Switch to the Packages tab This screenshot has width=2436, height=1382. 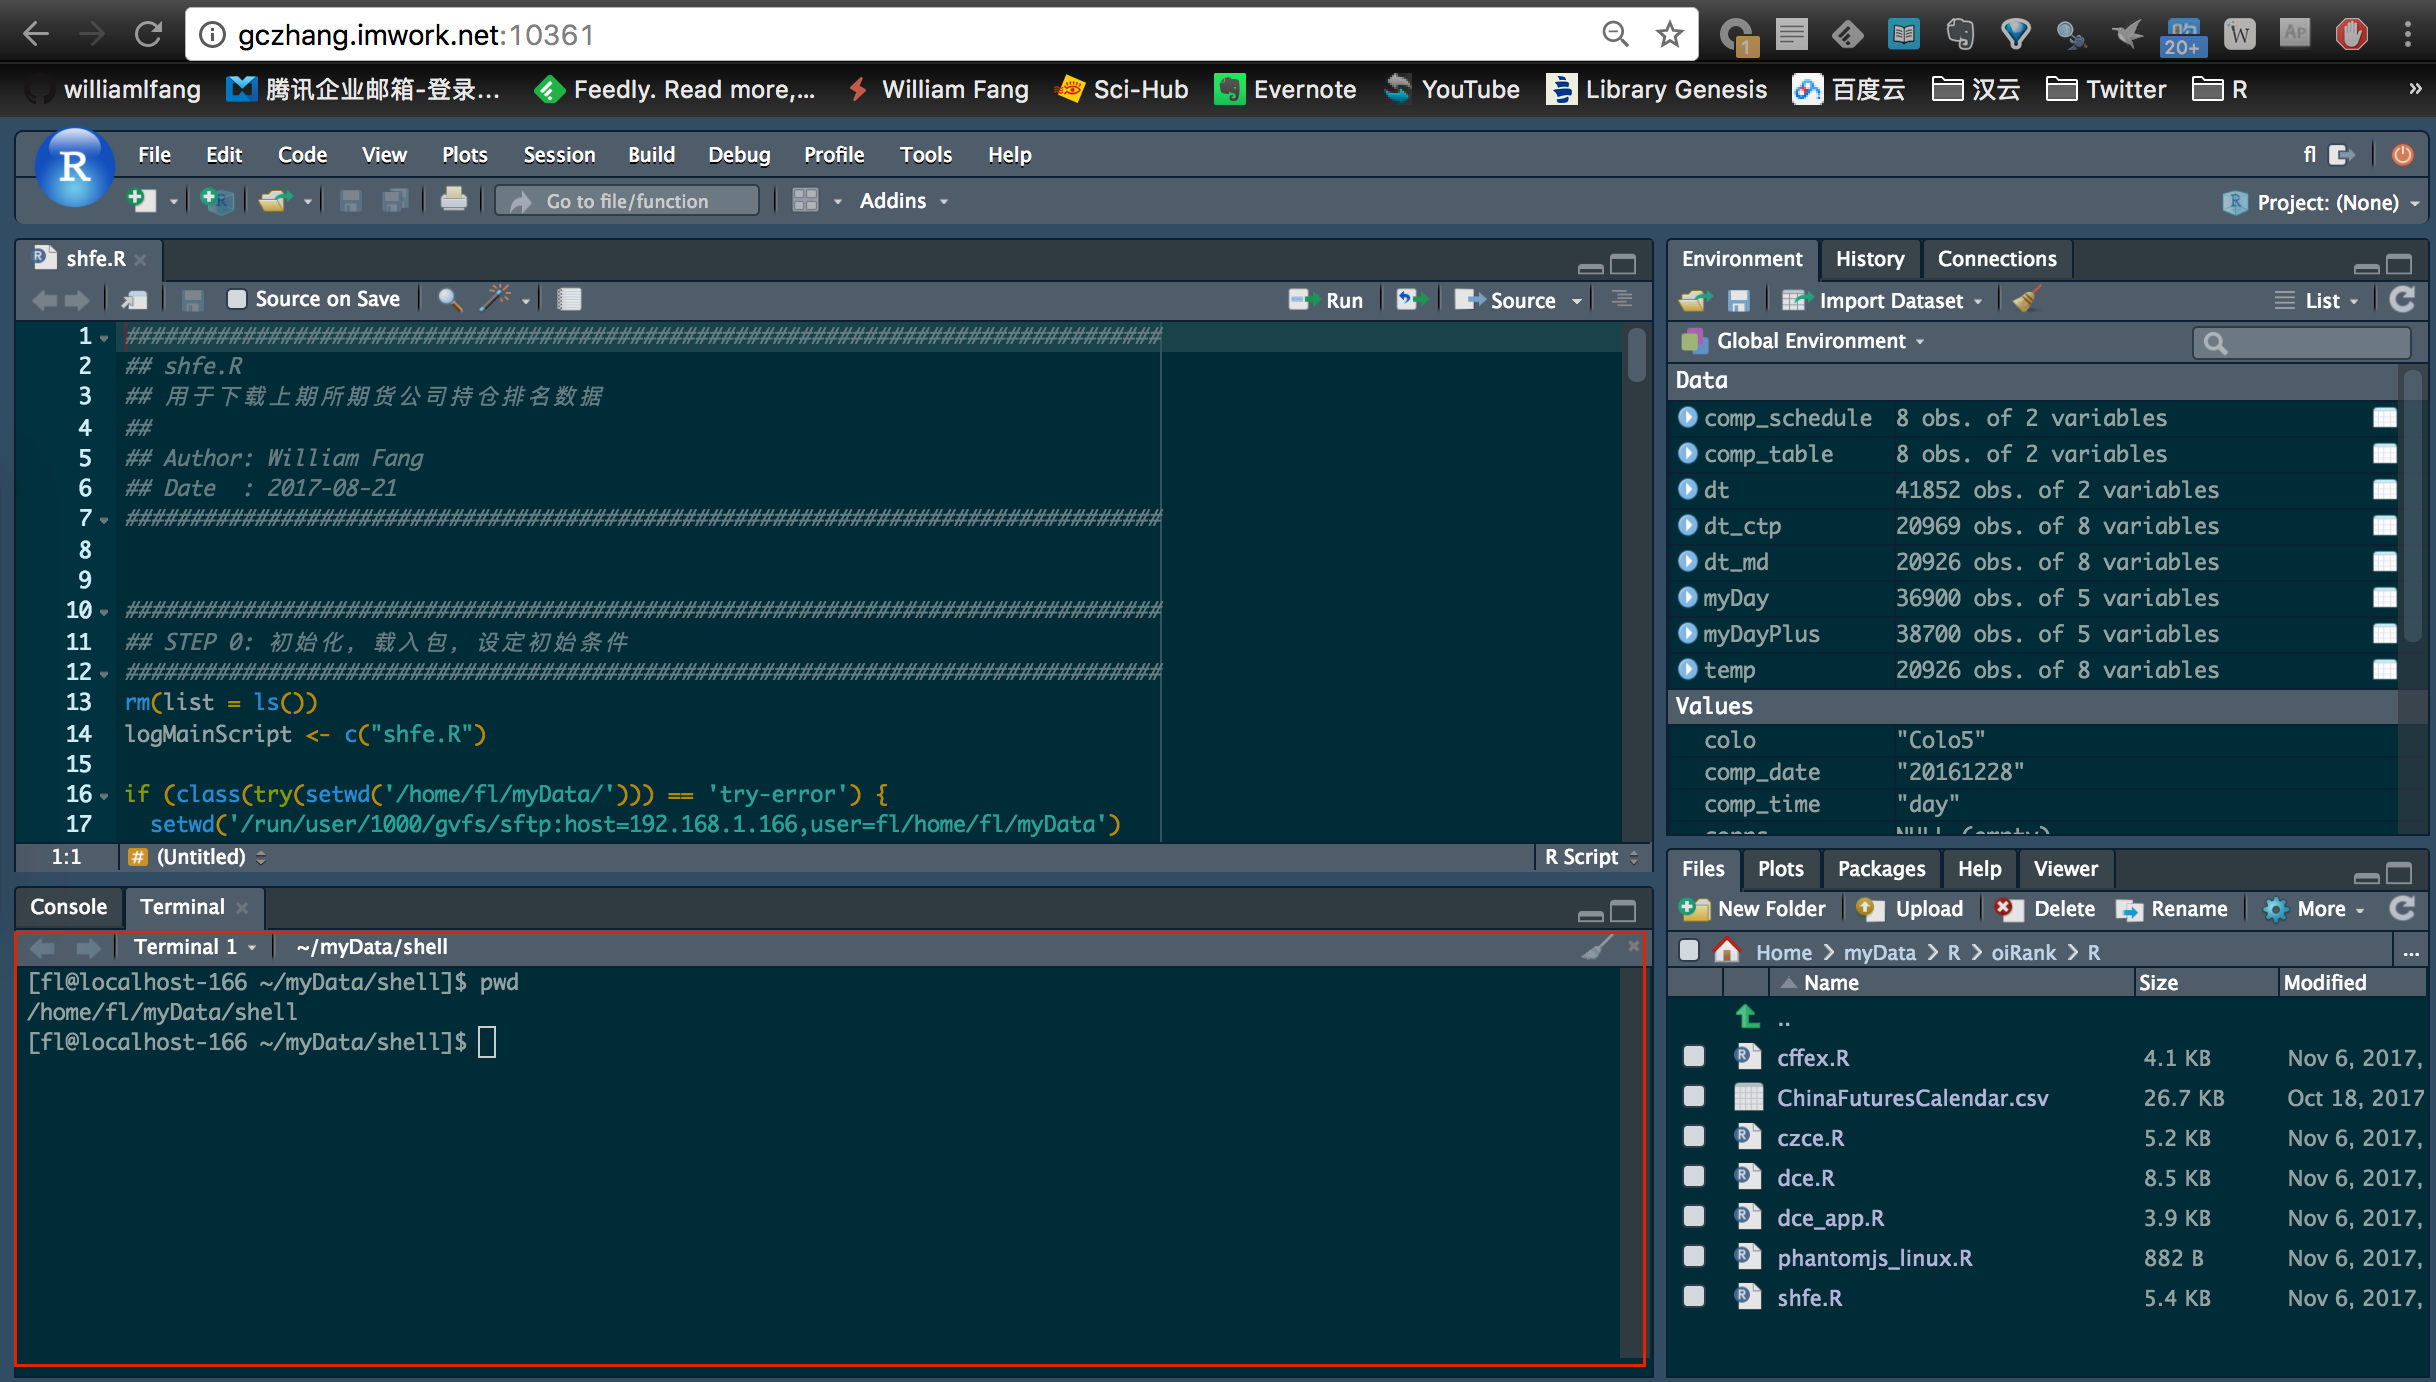pyautogui.click(x=1880, y=869)
